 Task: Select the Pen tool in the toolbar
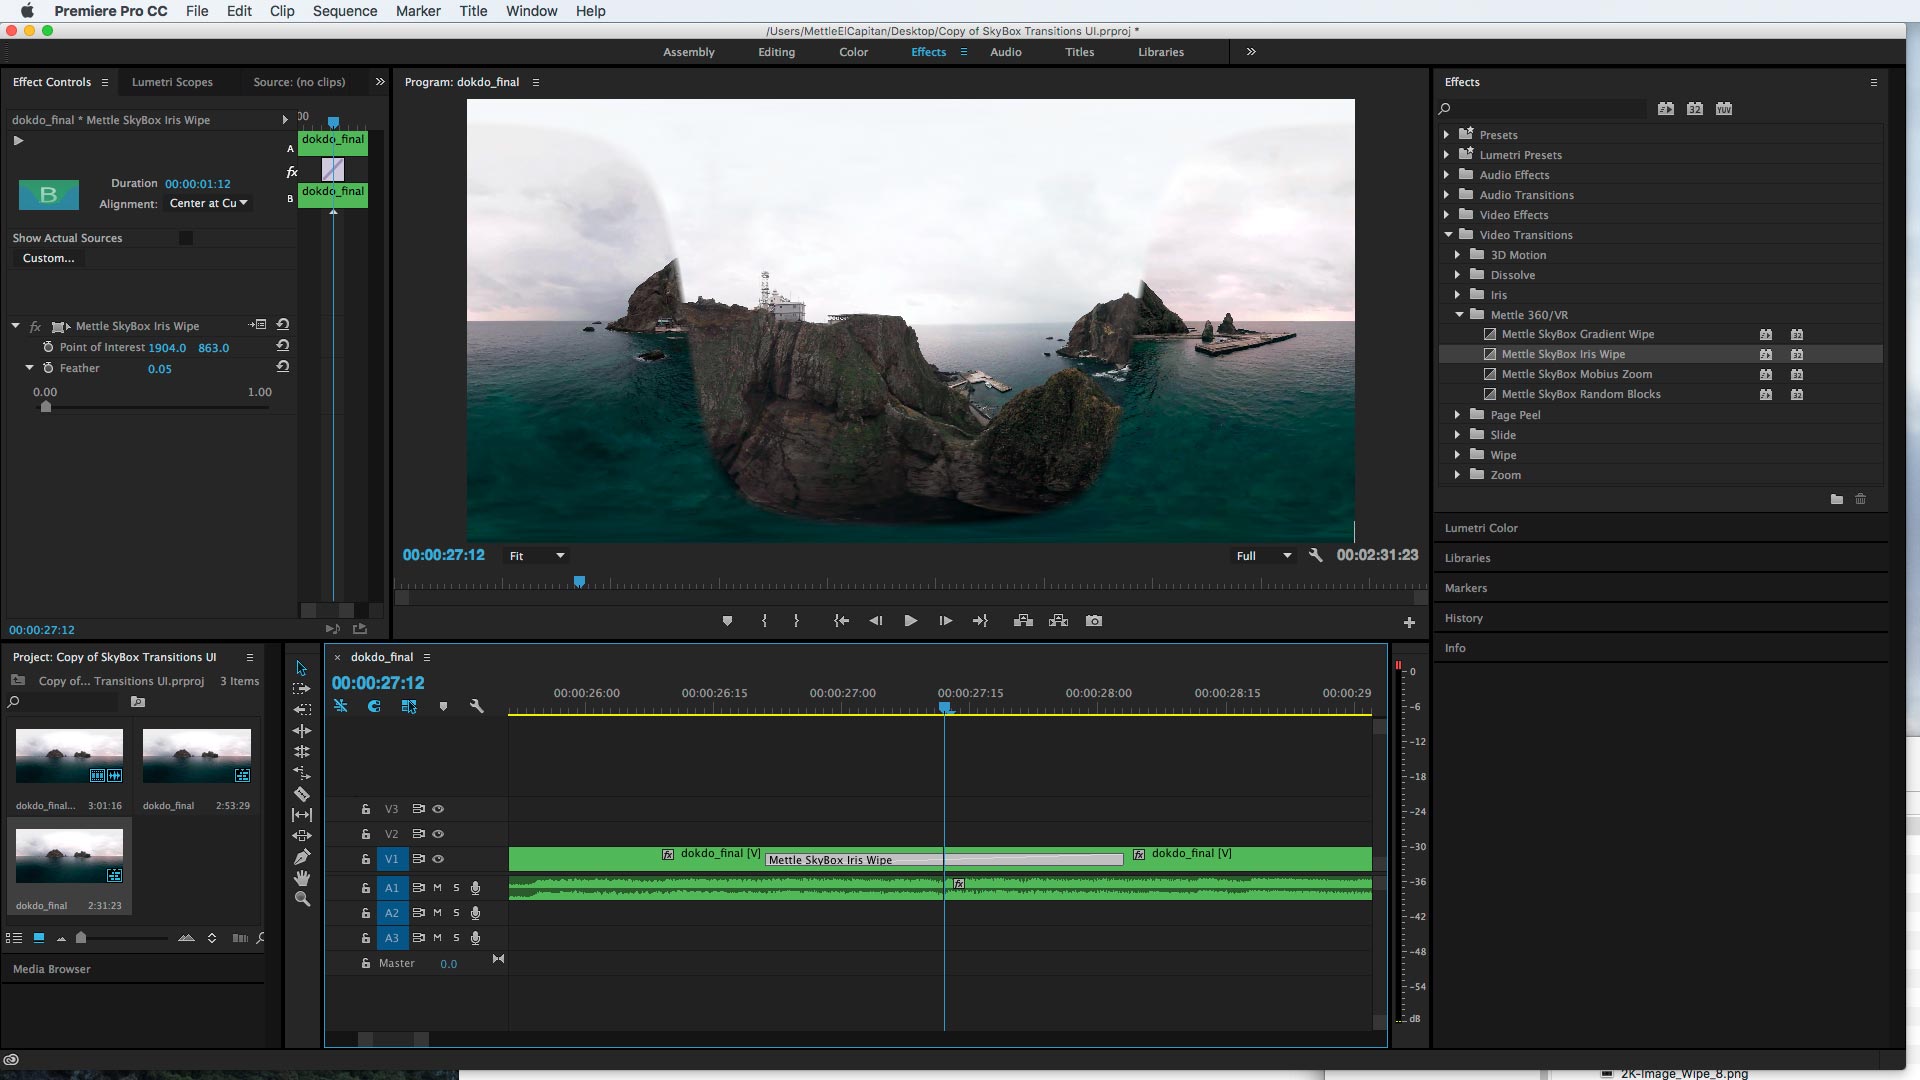301,857
